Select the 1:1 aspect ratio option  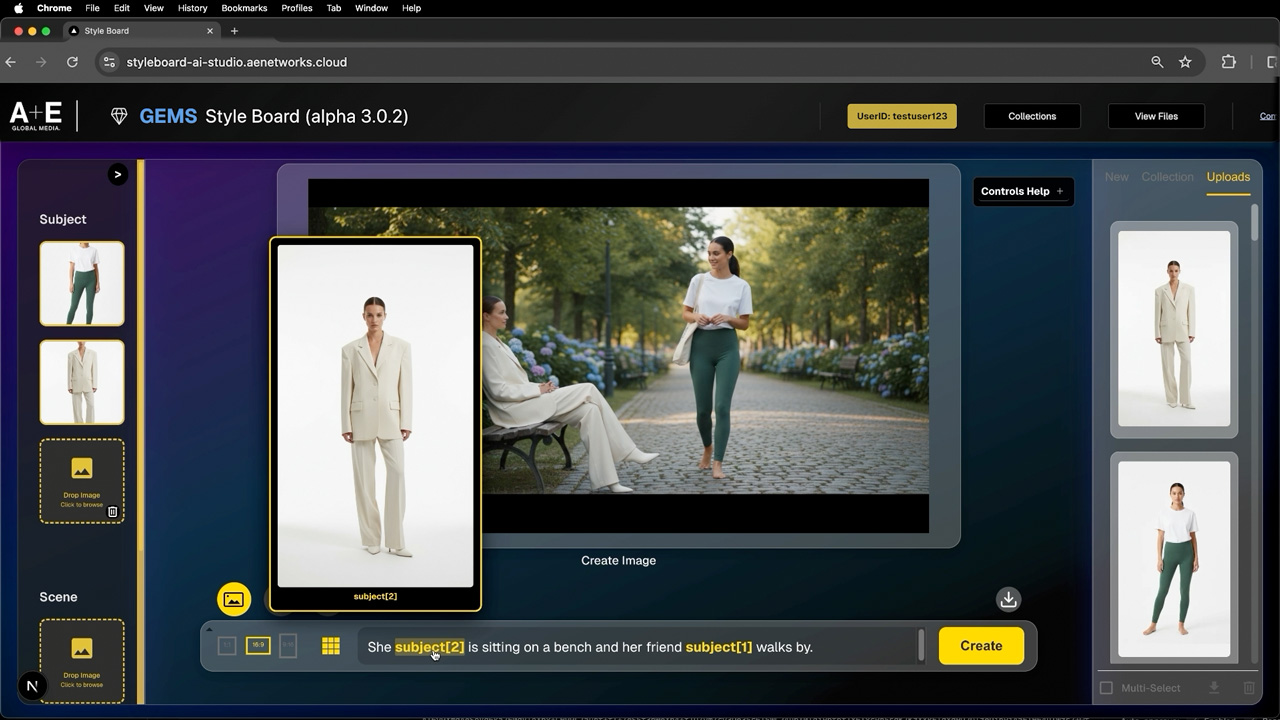tap(227, 647)
